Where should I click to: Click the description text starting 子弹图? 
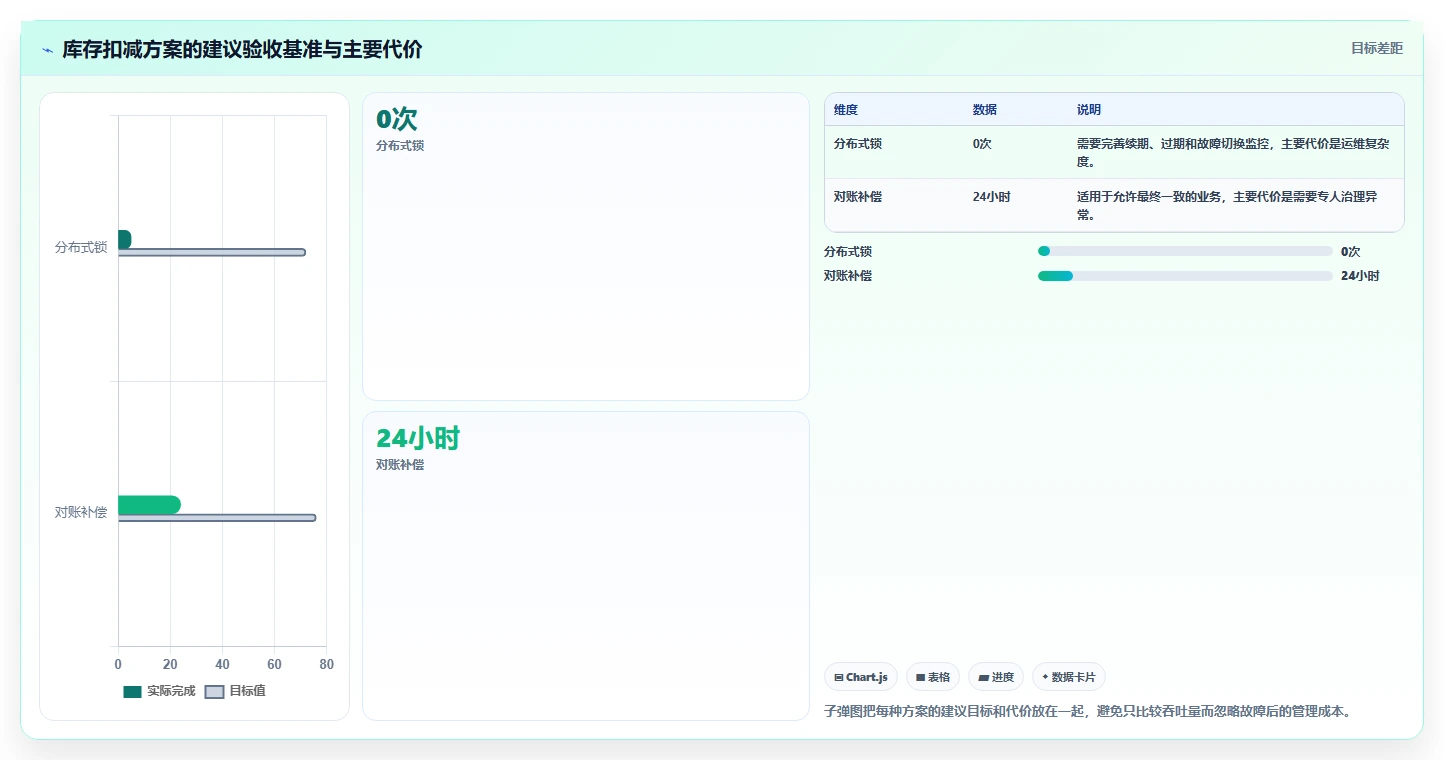[1088, 711]
